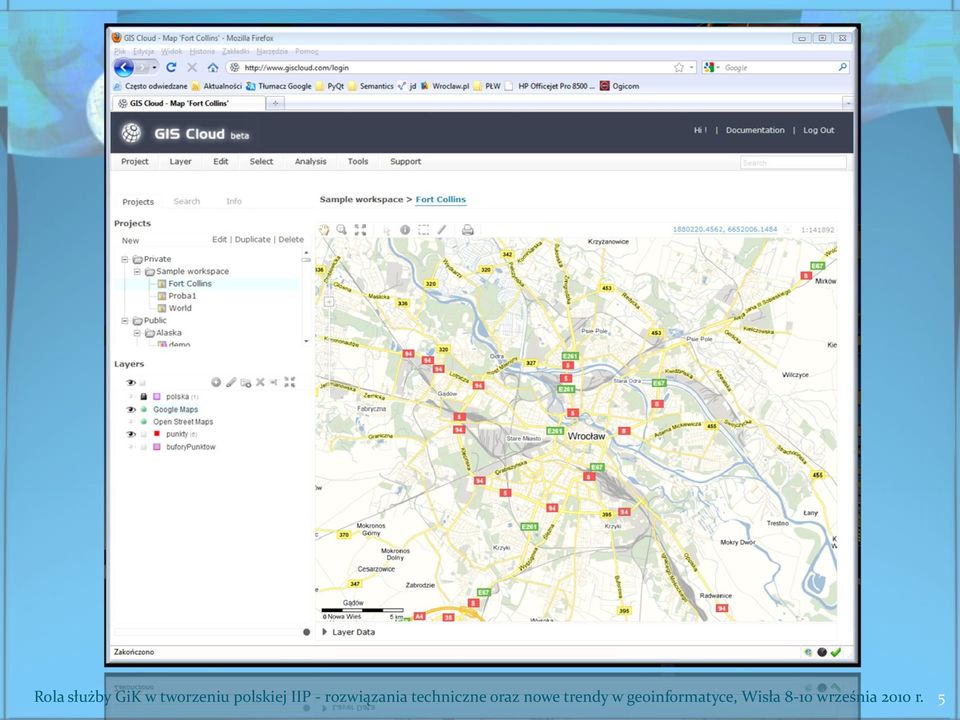The image size is (960, 720).
Task: Add a new layer with the plus icon
Action: [216, 382]
